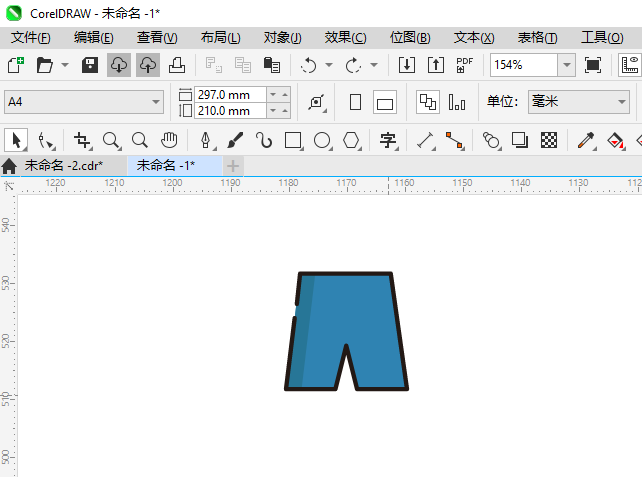
Task: Create a new document with New icon
Action: 16,65
